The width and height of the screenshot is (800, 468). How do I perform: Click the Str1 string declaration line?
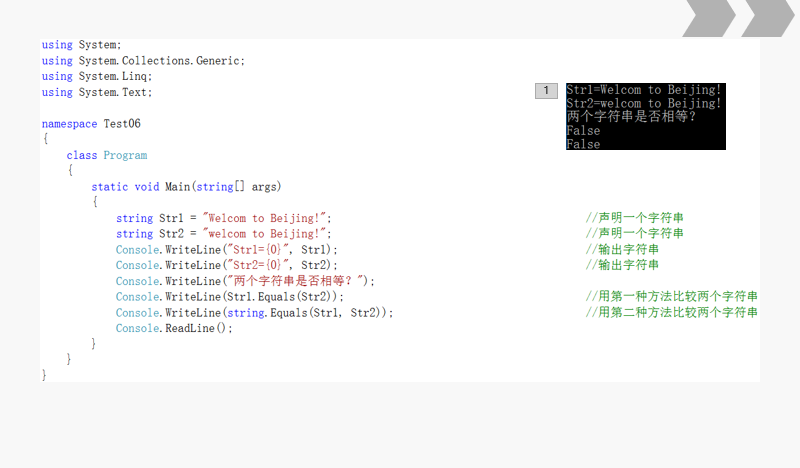[223, 218]
